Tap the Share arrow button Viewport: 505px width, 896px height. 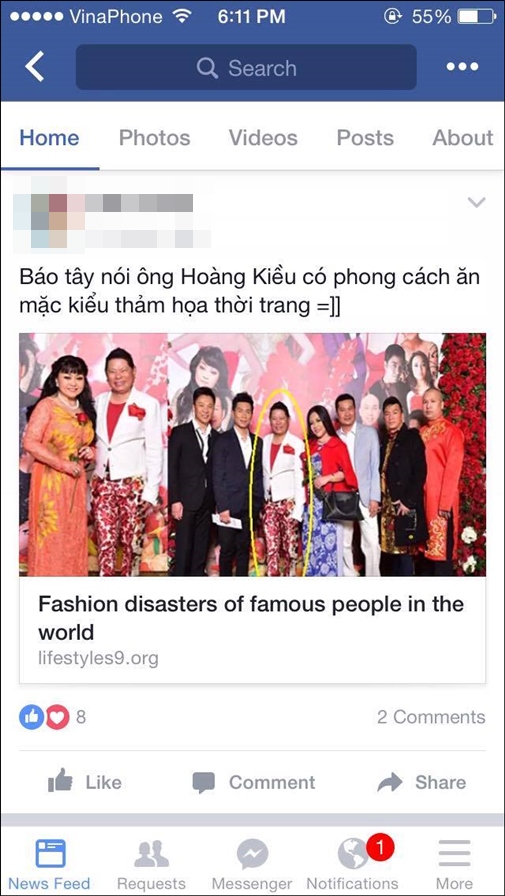tap(422, 782)
